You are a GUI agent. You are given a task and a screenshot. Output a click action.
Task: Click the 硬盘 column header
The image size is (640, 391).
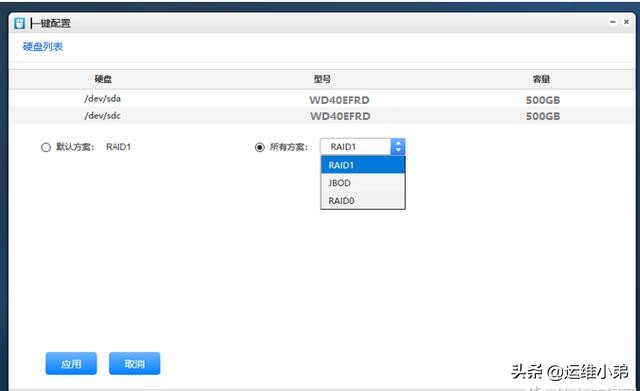point(103,79)
